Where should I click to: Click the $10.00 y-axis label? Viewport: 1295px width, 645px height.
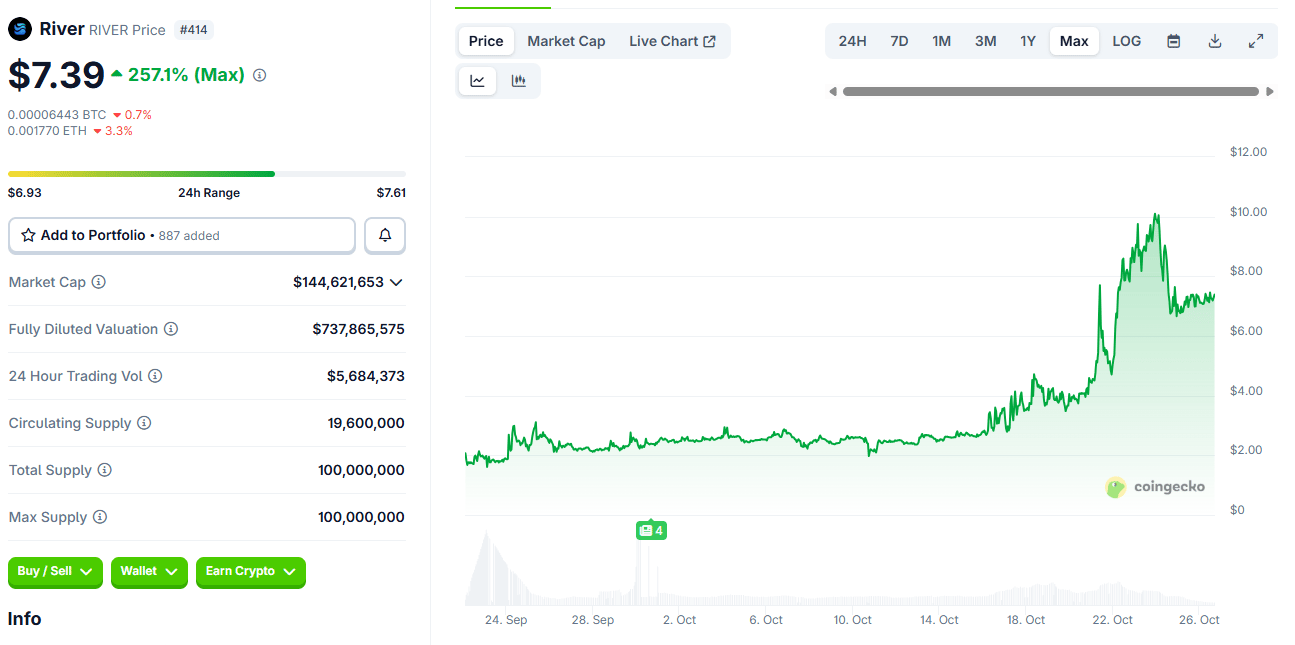(1249, 212)
